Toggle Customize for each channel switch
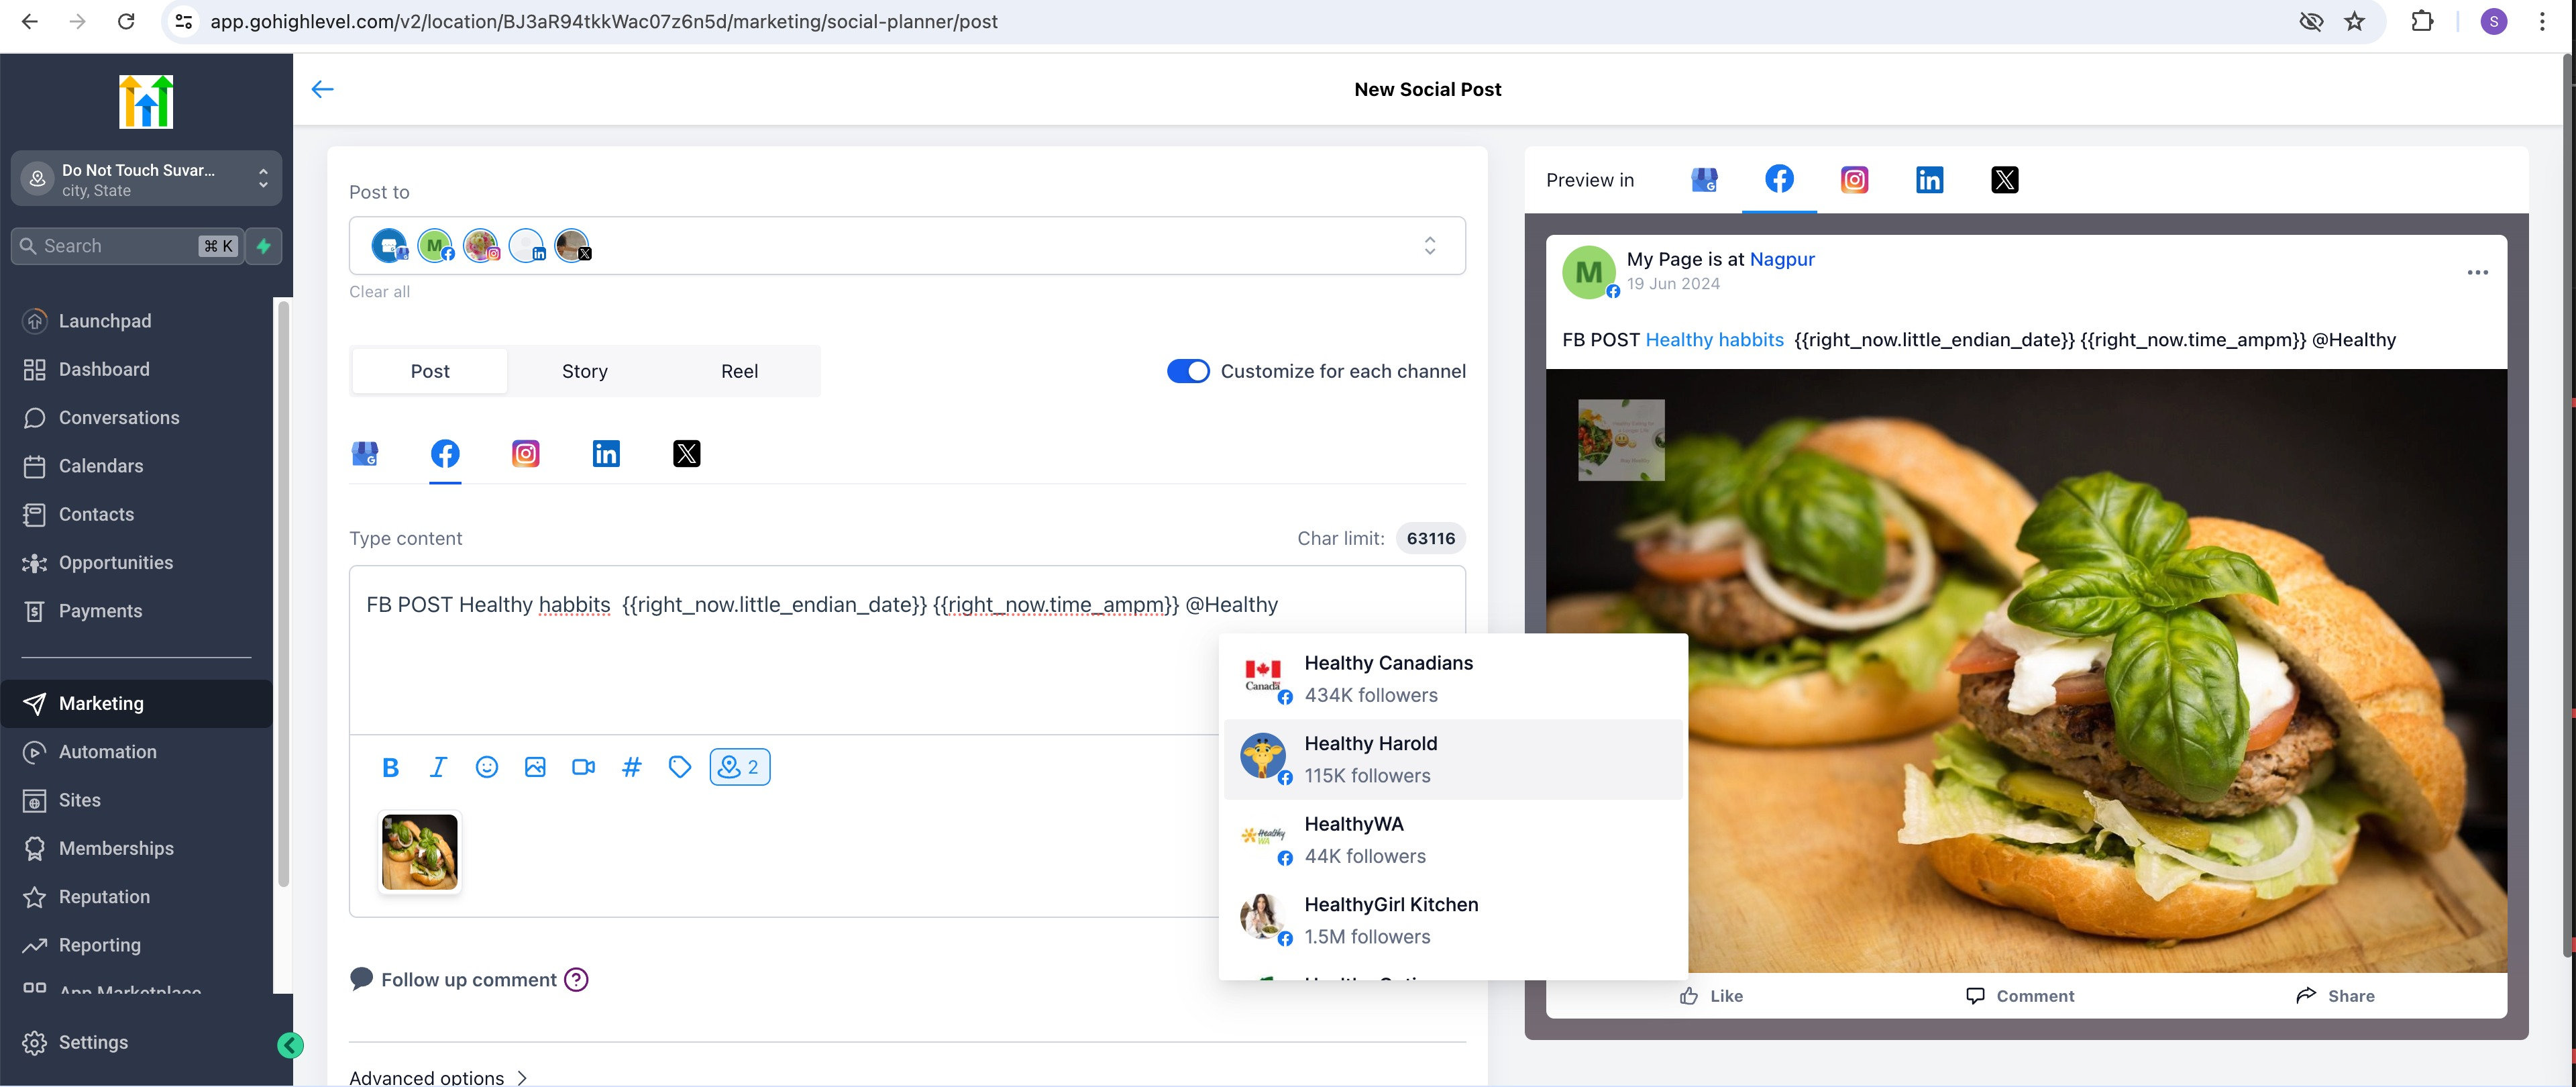 [x=1188, y=371]
